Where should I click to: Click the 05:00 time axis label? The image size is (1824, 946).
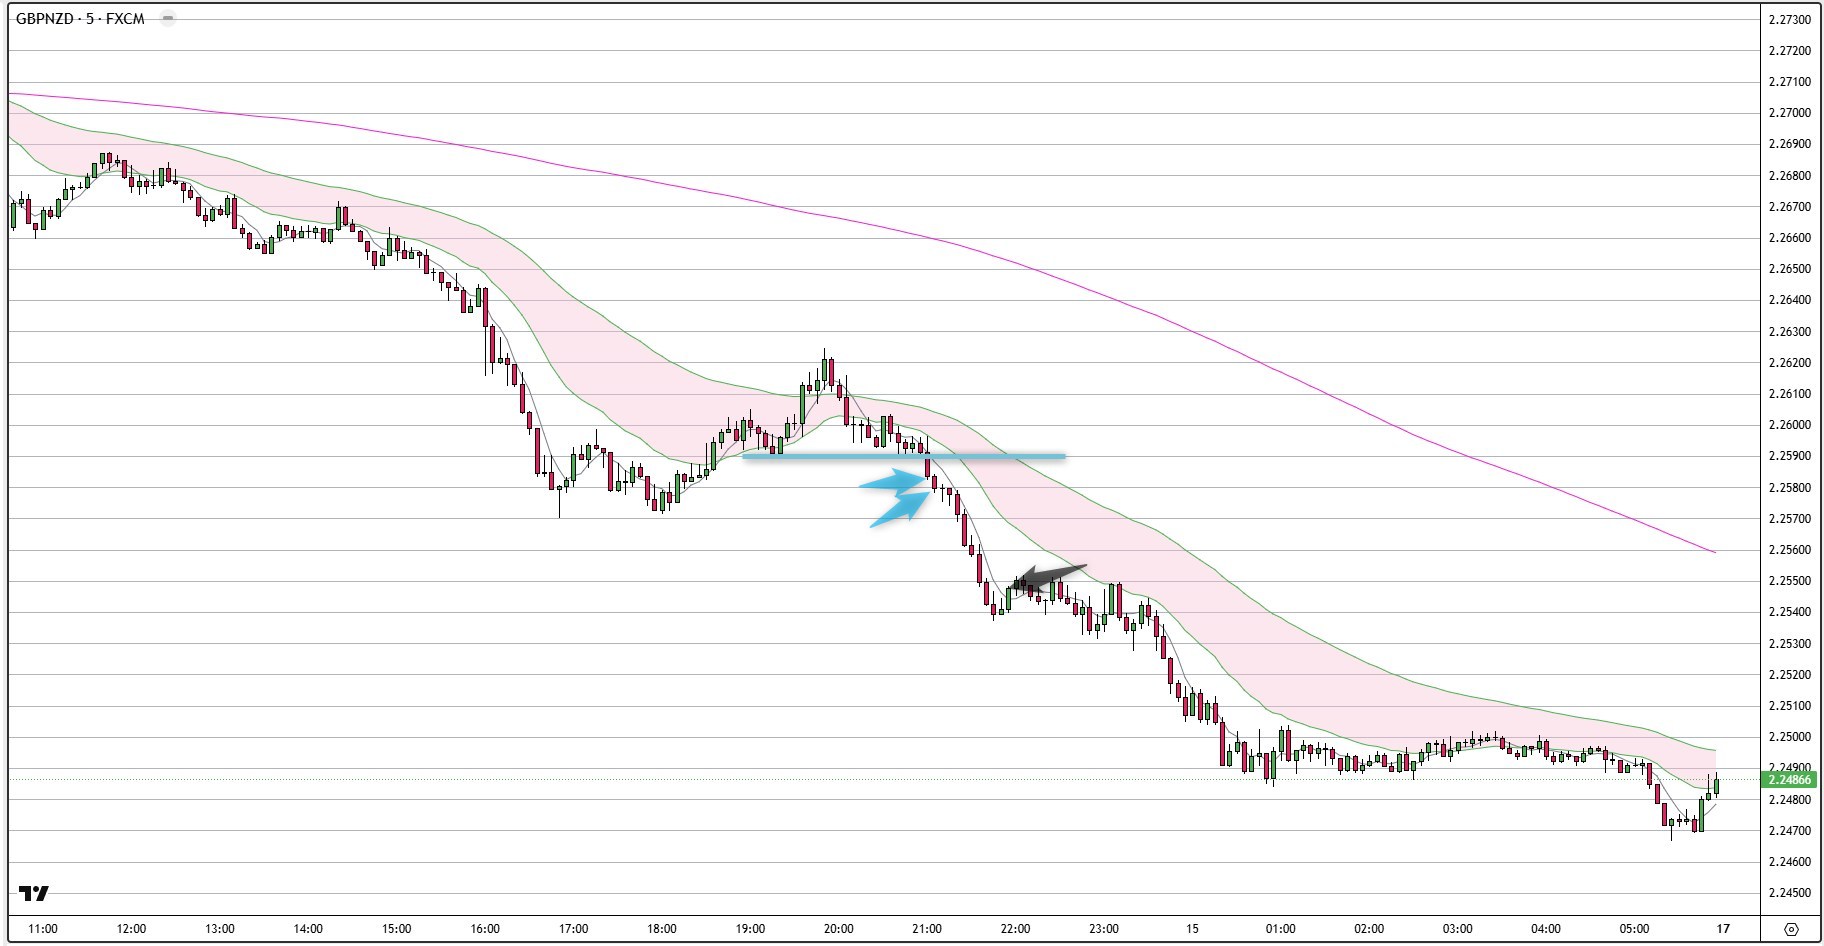[1635, 929]
